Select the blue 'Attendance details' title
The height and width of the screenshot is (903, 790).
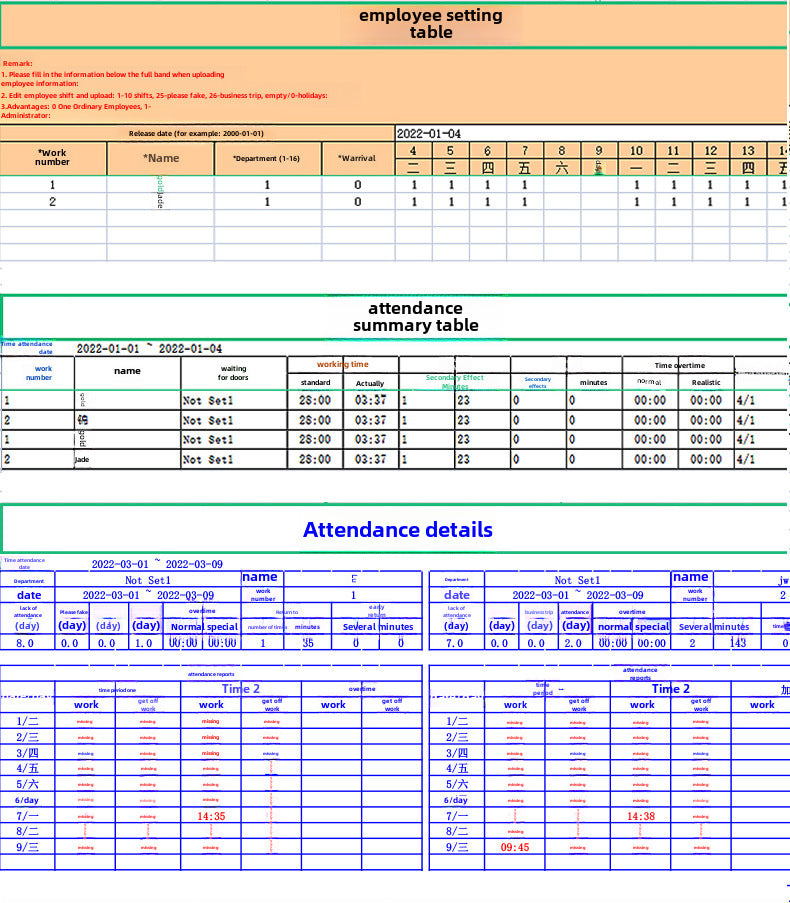point(397,530)
